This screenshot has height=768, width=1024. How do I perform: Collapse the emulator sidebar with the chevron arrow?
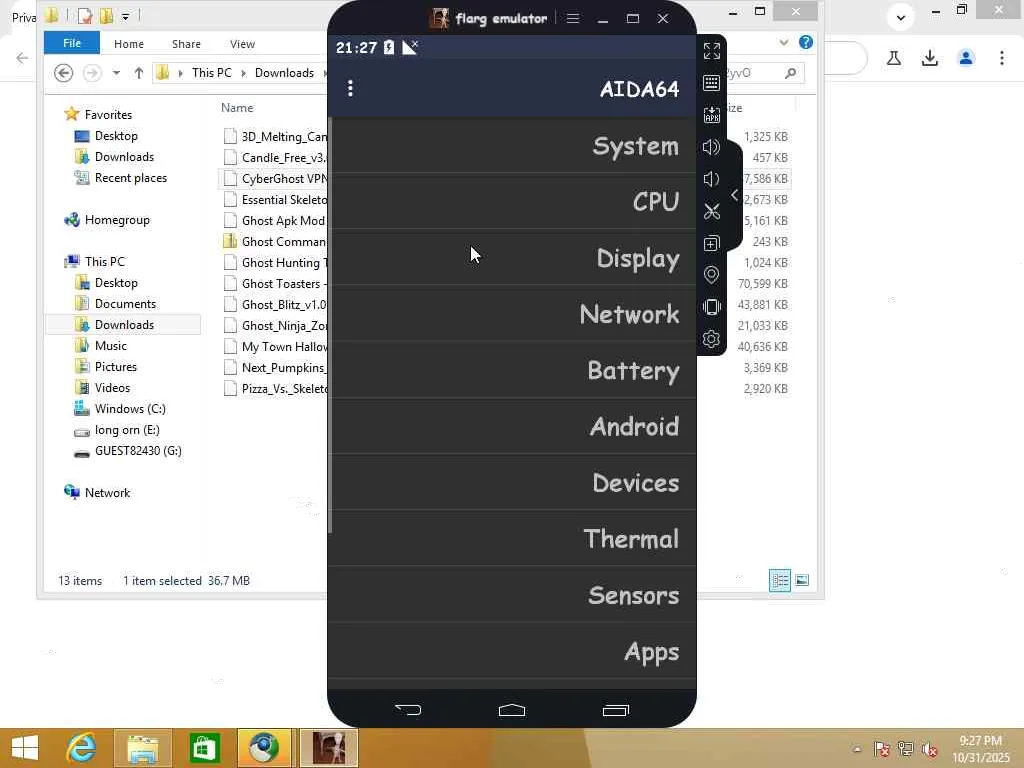(x=735, y=195)
